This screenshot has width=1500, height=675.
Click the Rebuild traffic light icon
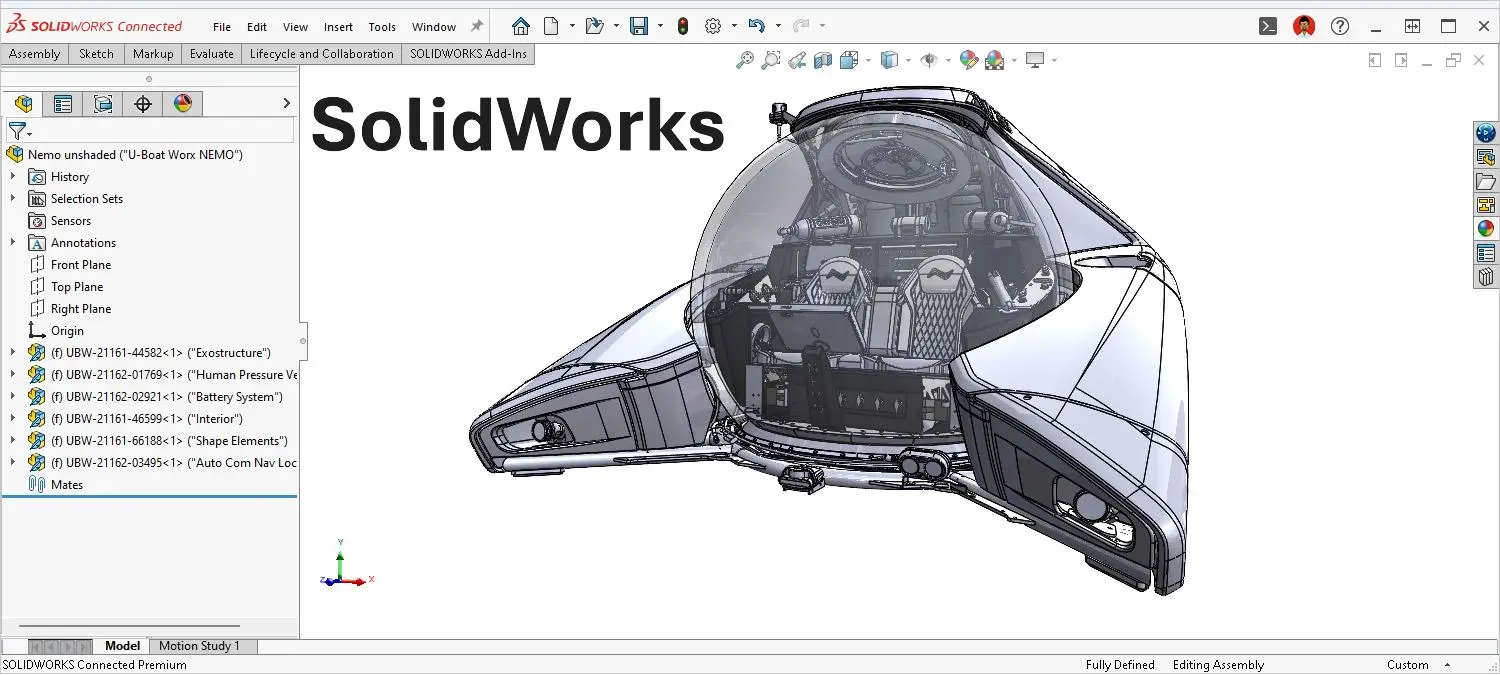click(x=683, y=26)
